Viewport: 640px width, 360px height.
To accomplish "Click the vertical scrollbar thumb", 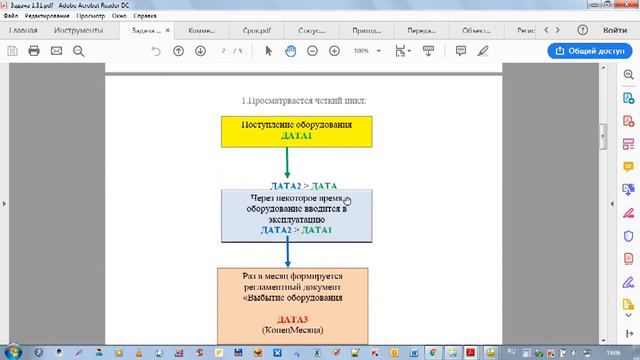I will click(x=603, y=137).
